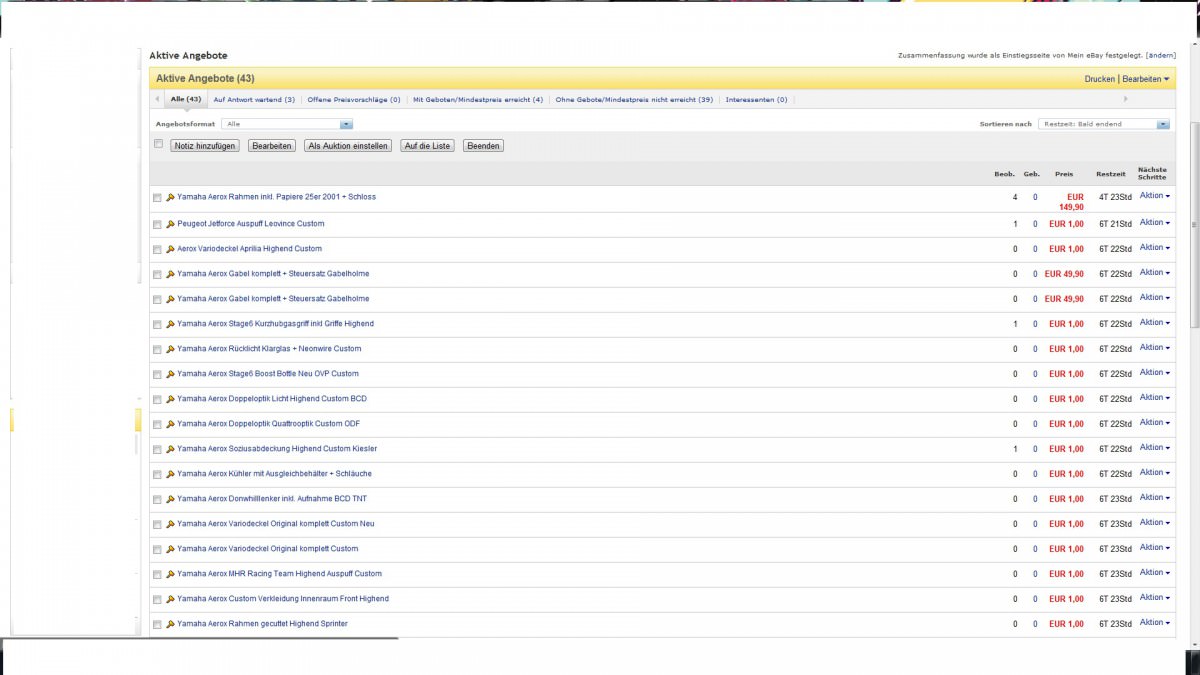Click key icon beside Rücklicht Klarglas listing

coord(170,349)
